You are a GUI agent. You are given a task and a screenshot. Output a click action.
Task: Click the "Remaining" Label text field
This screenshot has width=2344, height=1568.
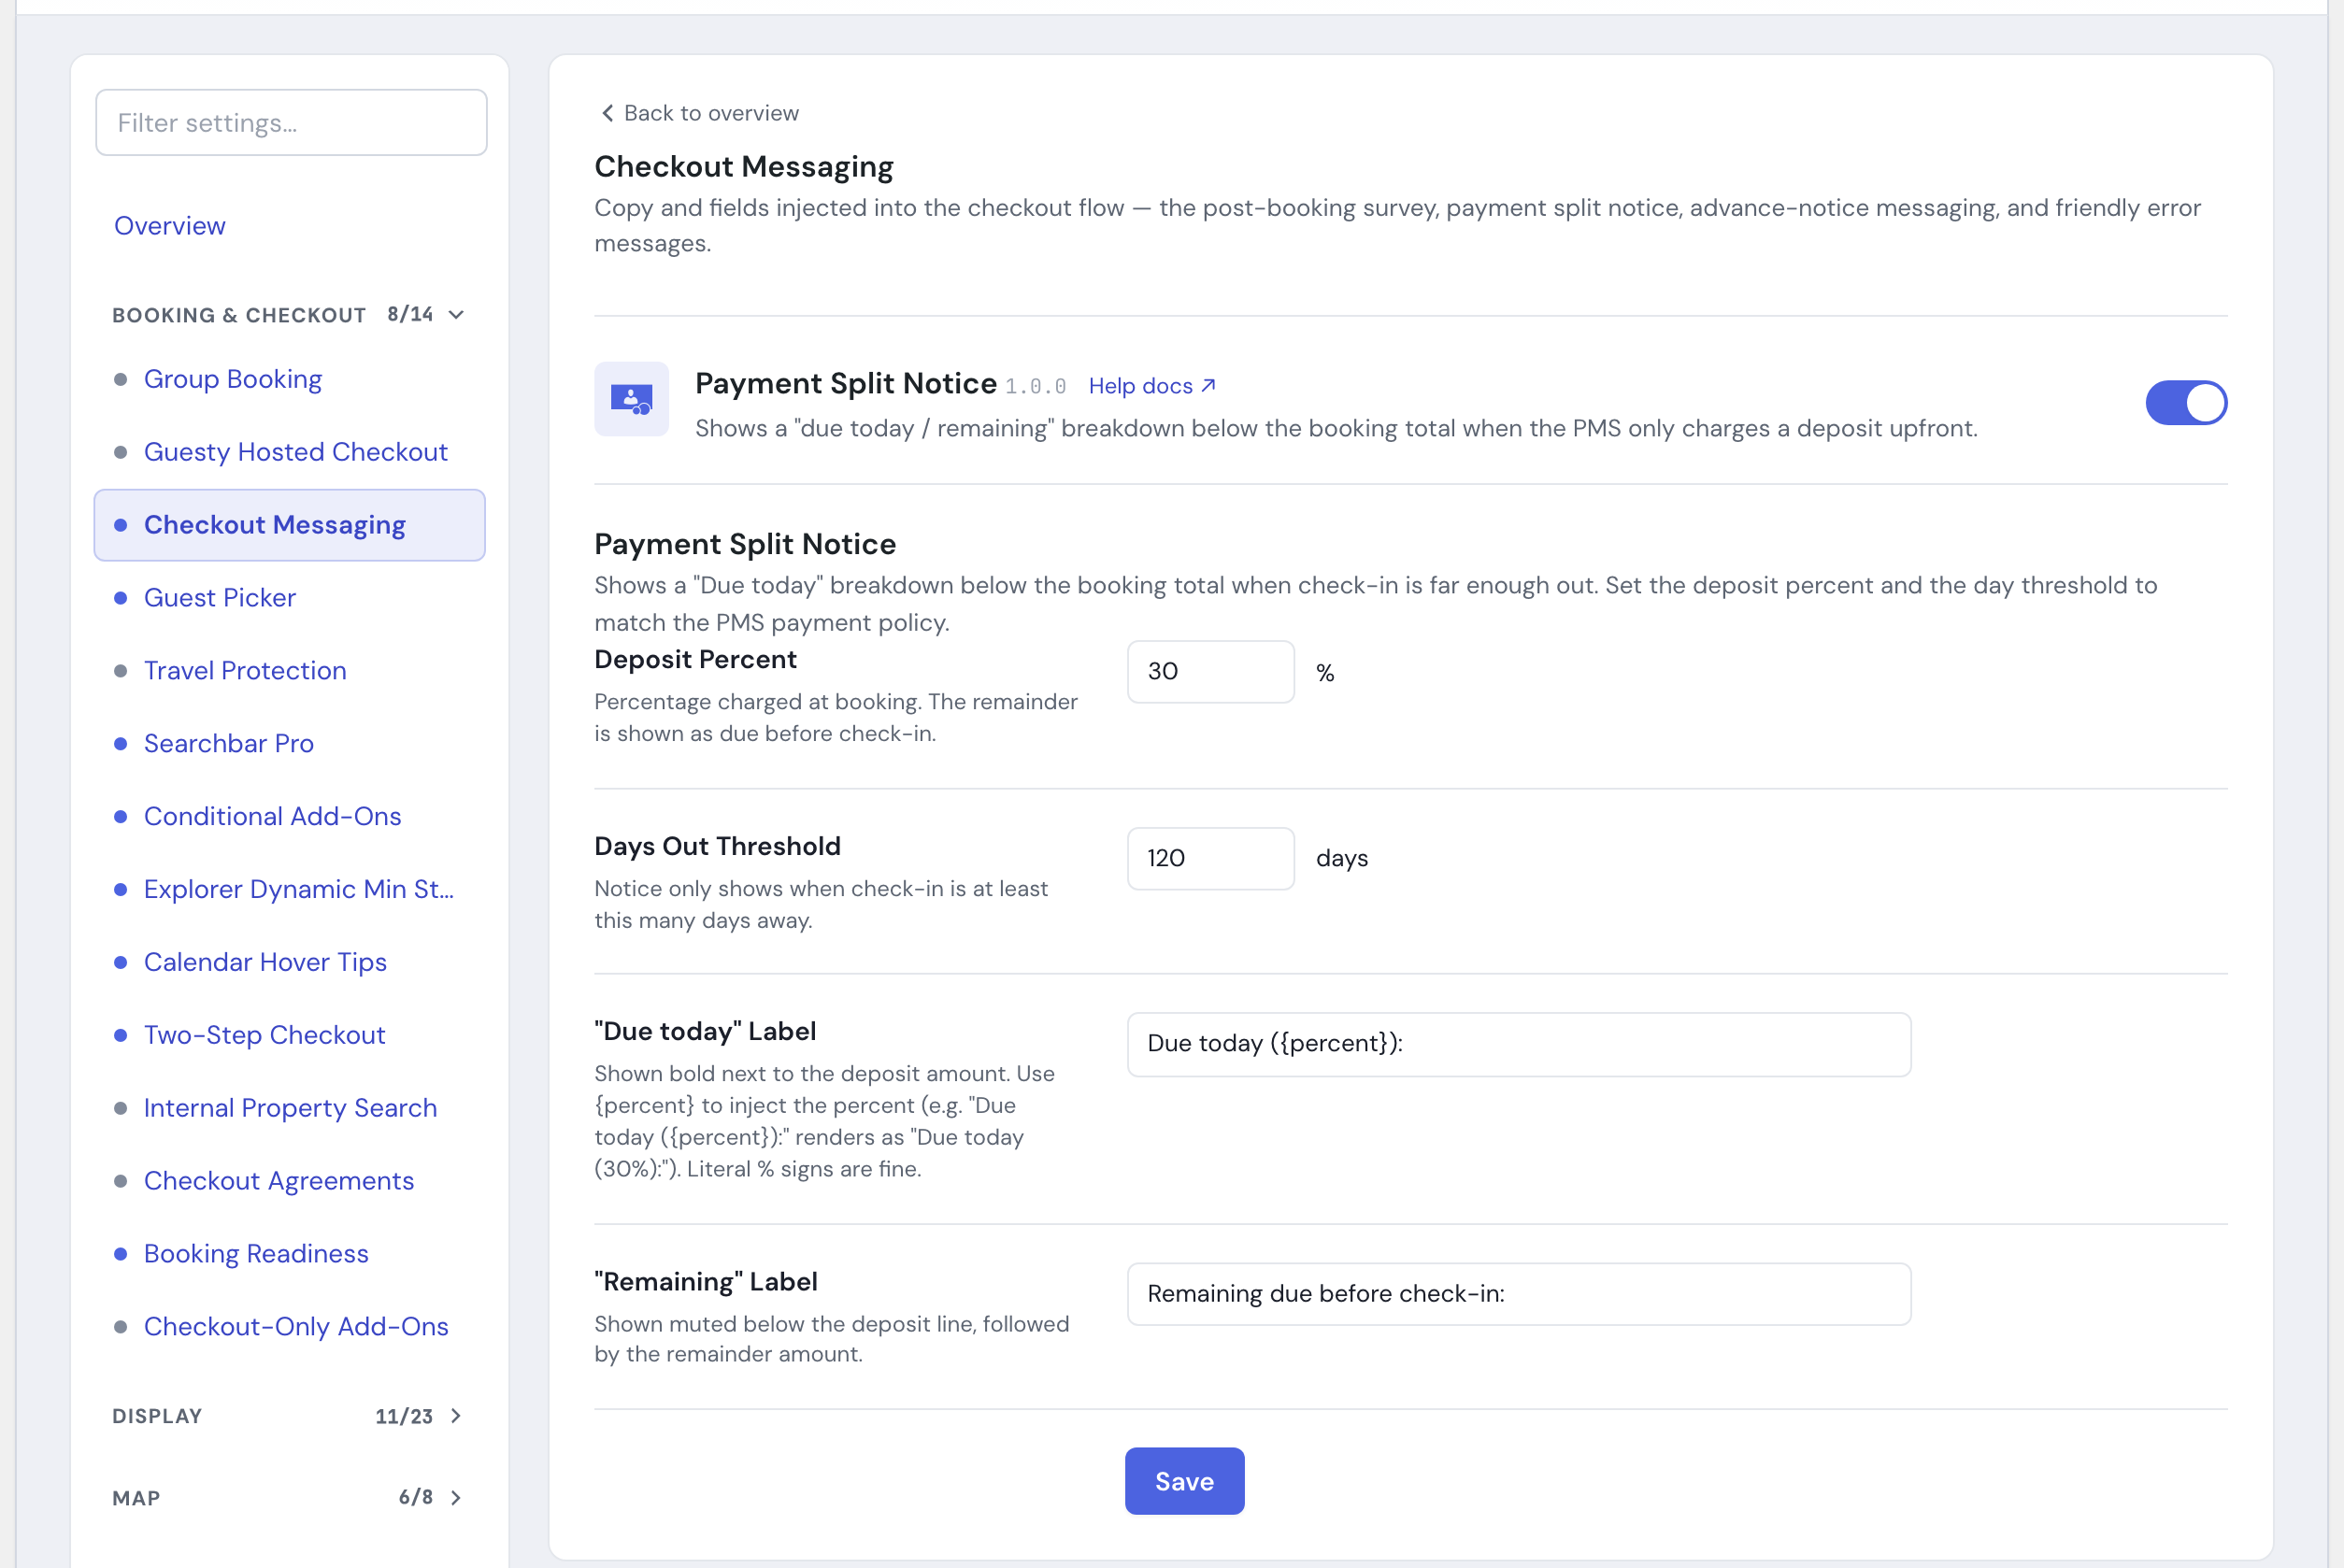pos(1518,1294)
